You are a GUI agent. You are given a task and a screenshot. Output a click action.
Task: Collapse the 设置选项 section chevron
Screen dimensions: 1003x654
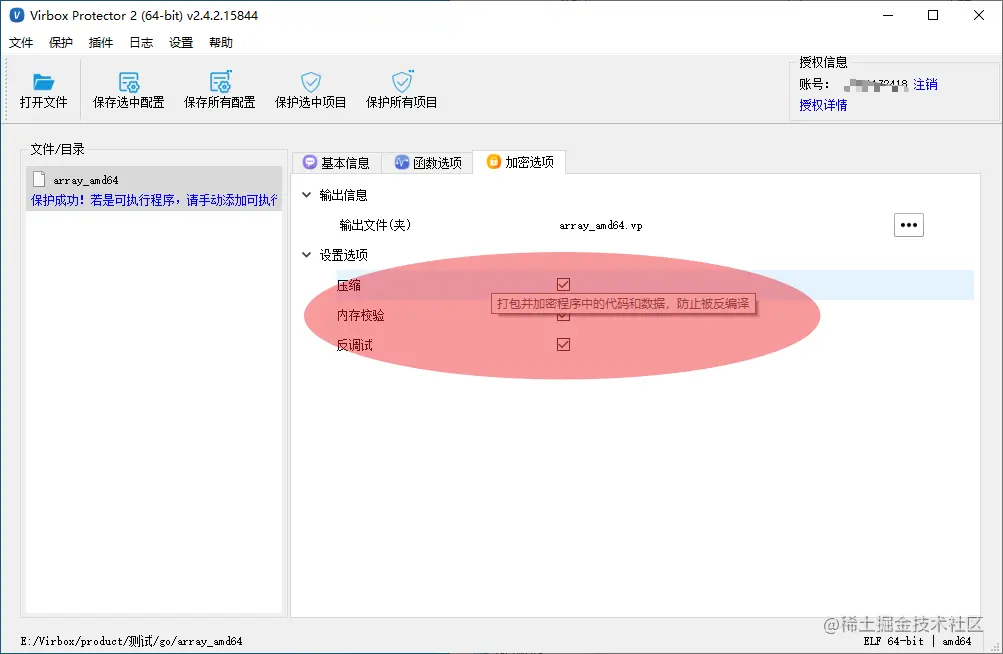point(306,255)
